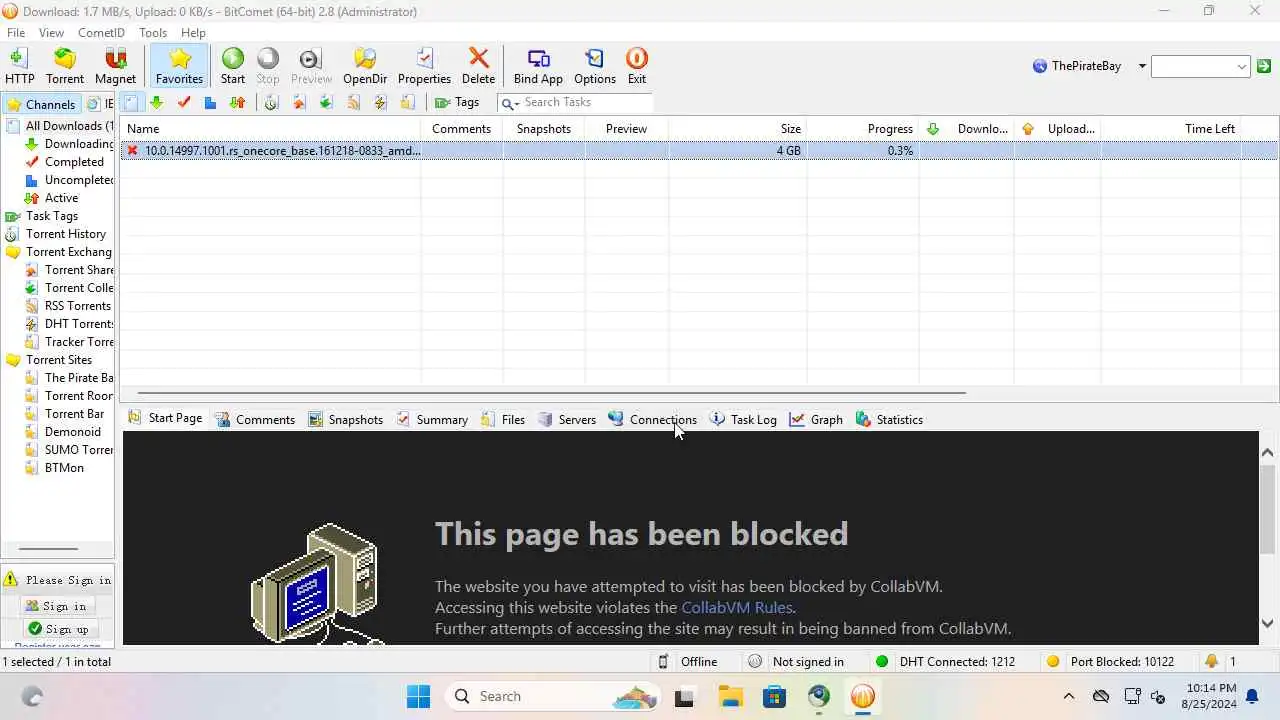Switch to the Connections tab
The width and height of the screenshot is (1280, 720).
[653, 419]
